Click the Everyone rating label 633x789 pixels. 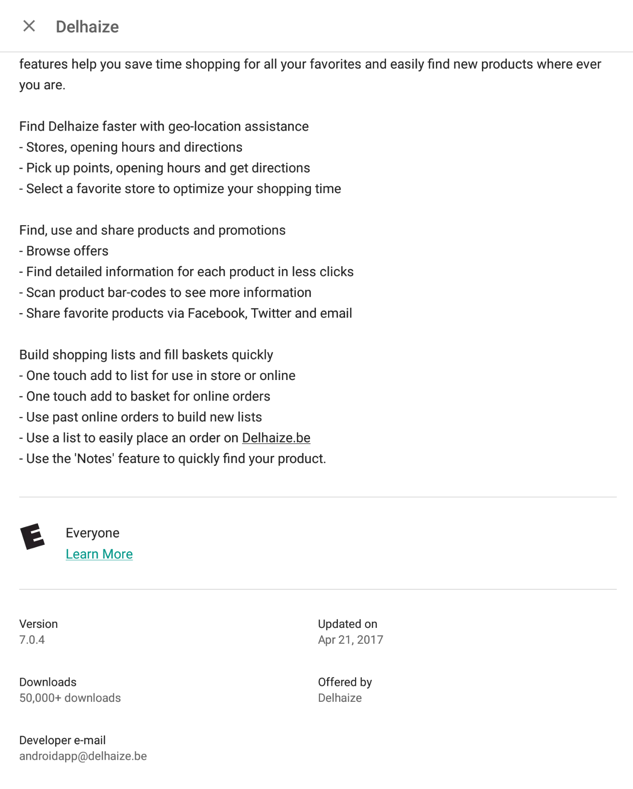click(92, 533)
